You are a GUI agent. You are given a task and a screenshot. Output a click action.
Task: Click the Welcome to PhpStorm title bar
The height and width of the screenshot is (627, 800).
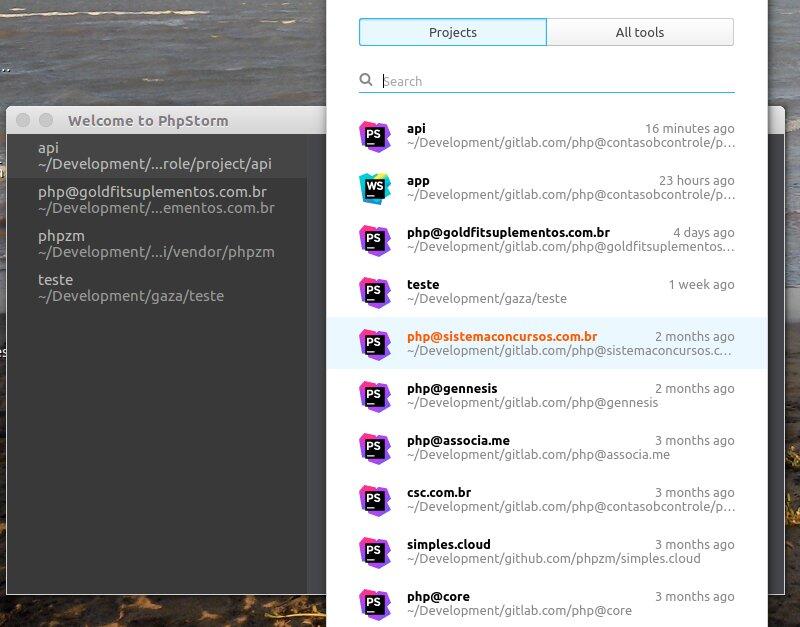[148, 121]
